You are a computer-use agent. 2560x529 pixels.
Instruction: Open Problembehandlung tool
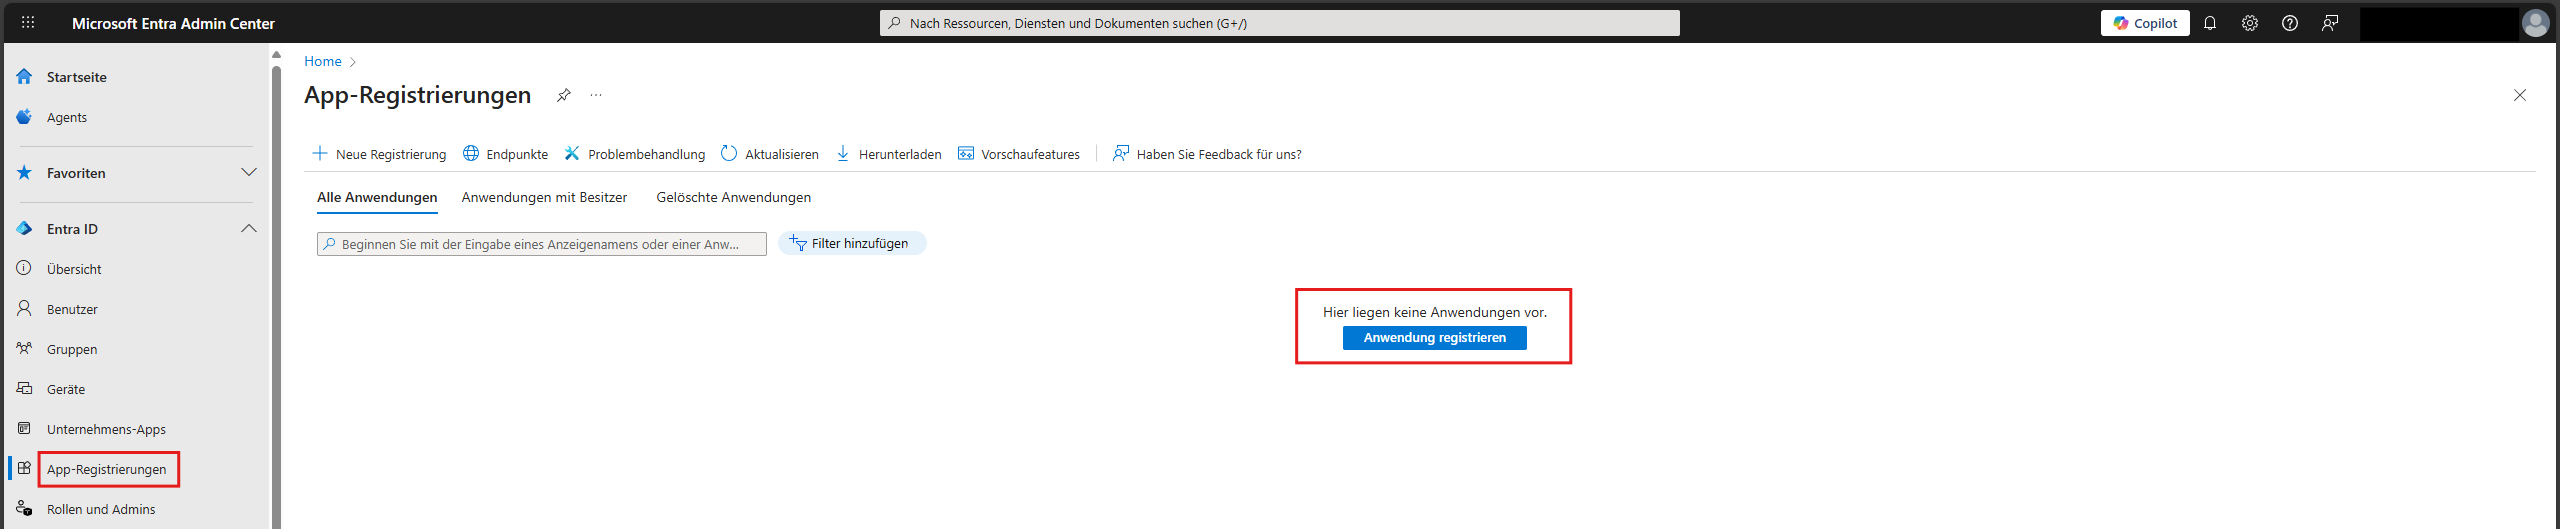tap(634, 154)
